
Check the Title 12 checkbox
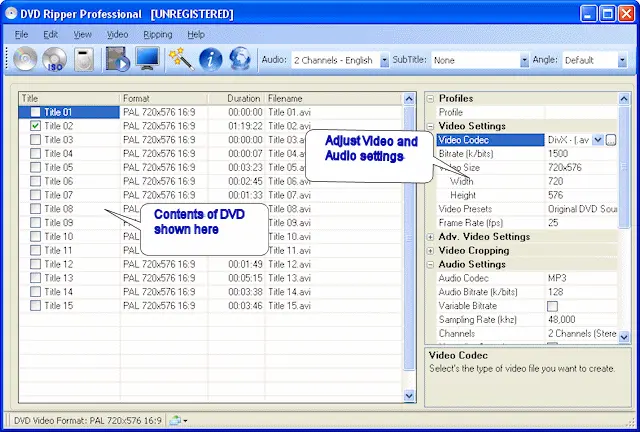[x=36, y=264]
